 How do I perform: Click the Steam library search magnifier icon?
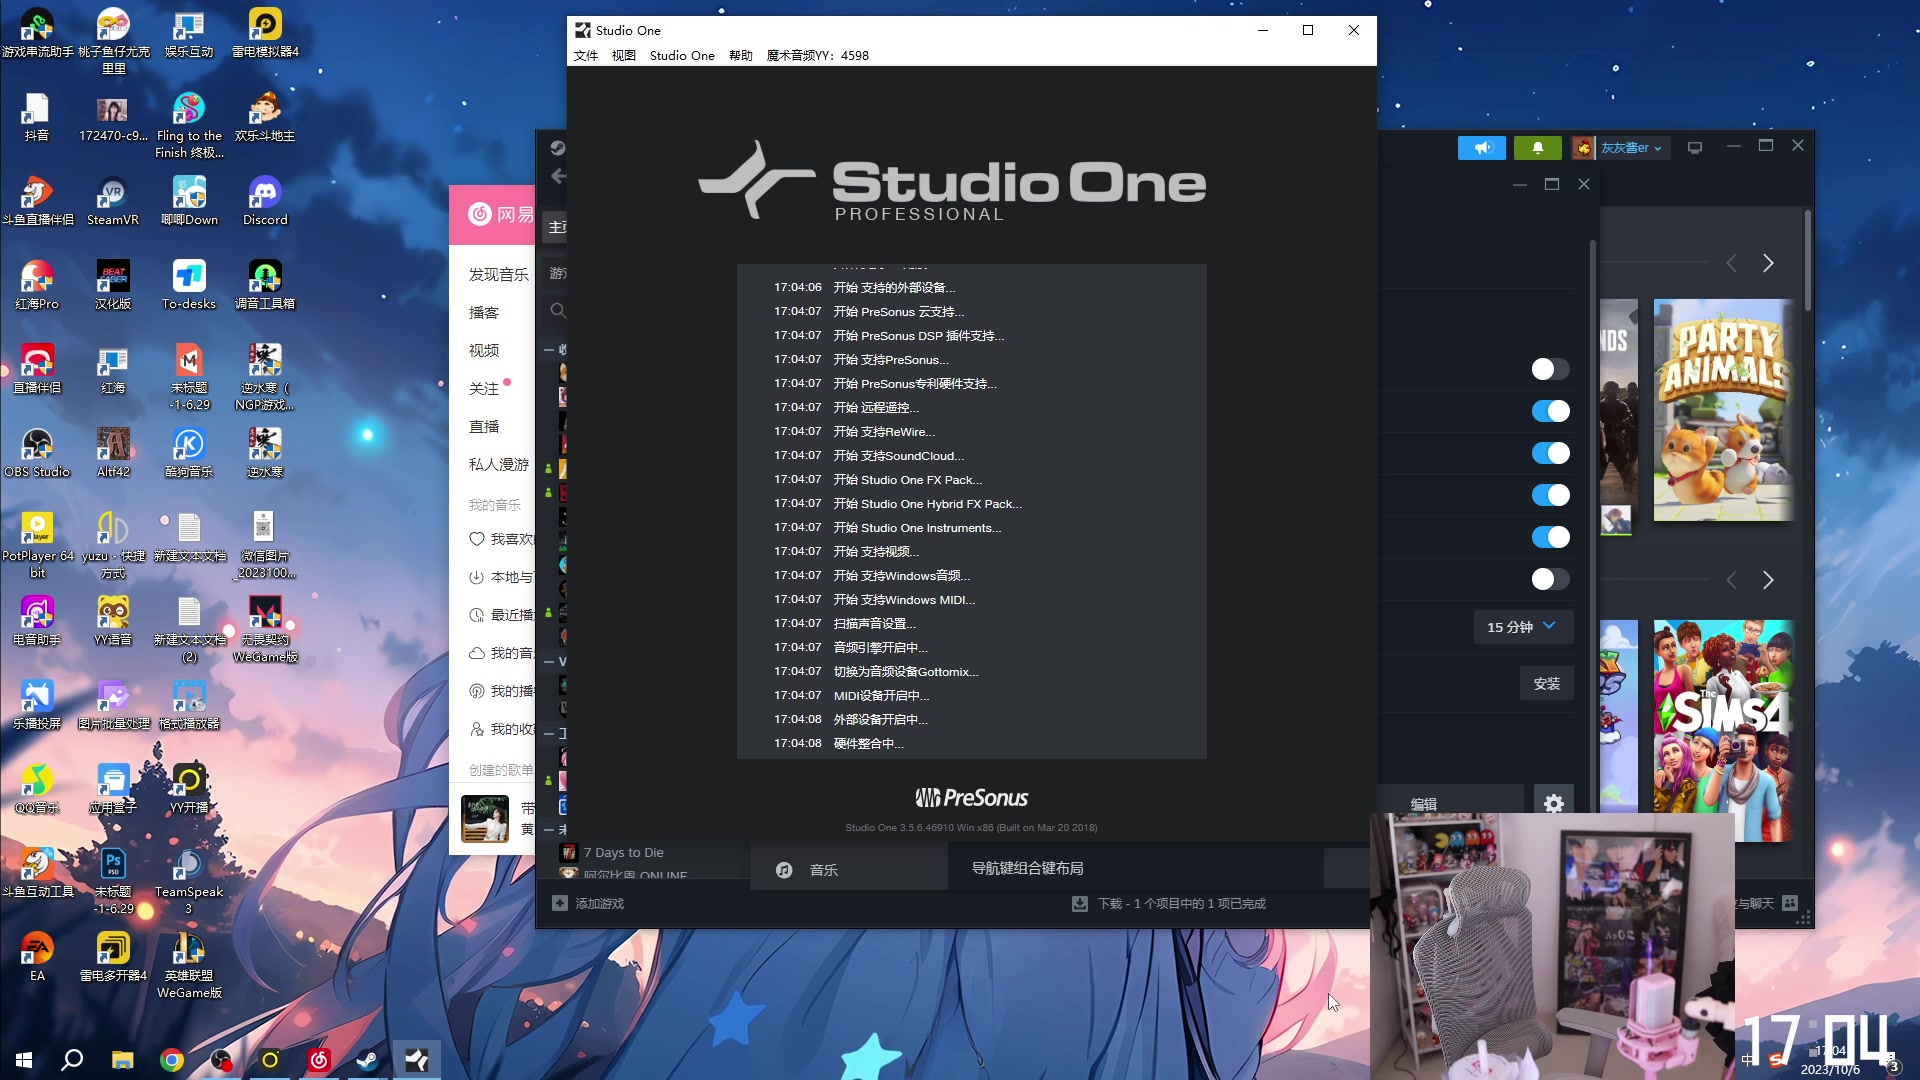click(558, 311)
